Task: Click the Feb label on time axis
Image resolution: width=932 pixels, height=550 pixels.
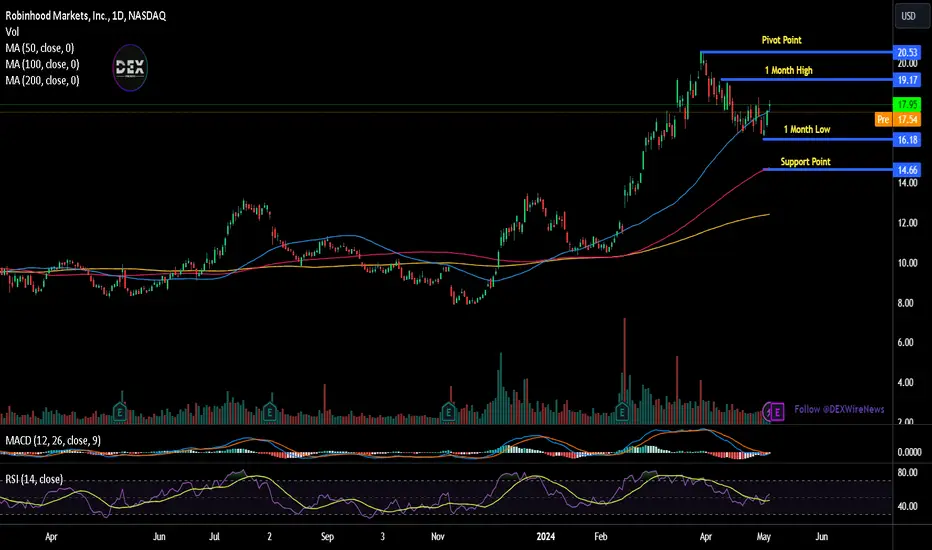Action: [601, 536]
